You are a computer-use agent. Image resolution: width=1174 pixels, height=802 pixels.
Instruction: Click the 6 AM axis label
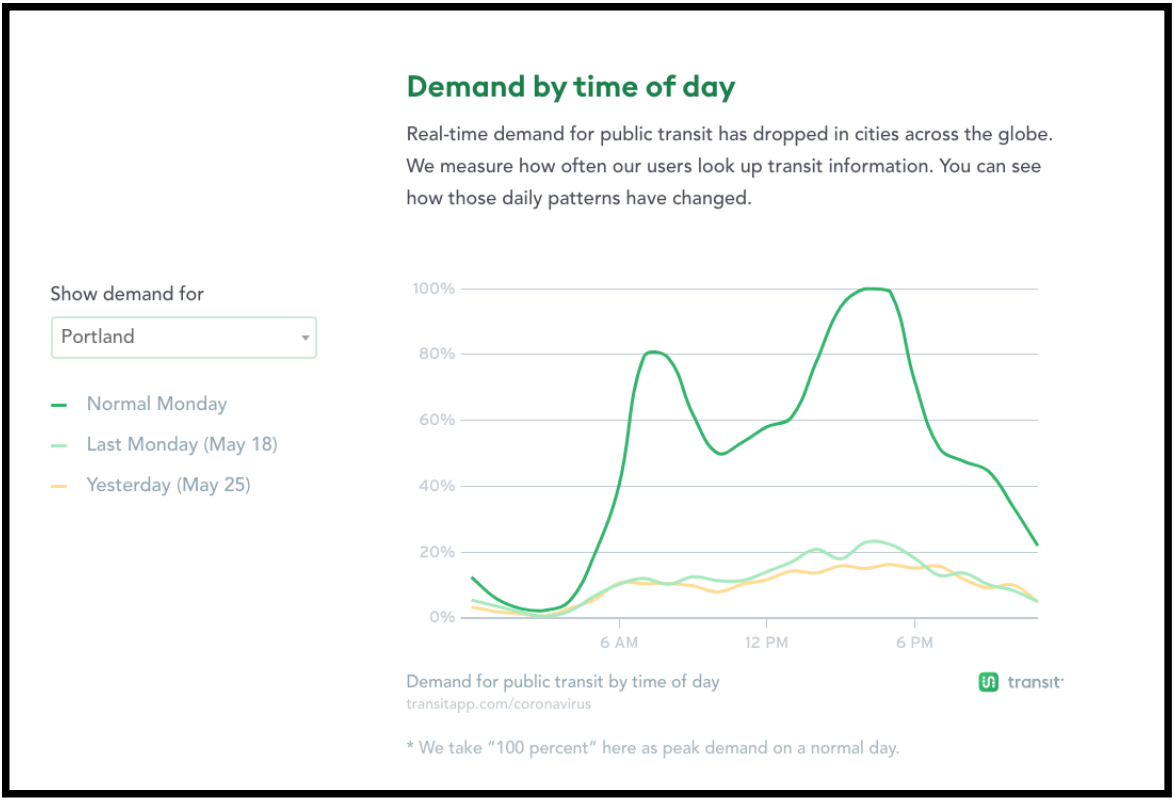pyautogui.click(x=619, y=642)
